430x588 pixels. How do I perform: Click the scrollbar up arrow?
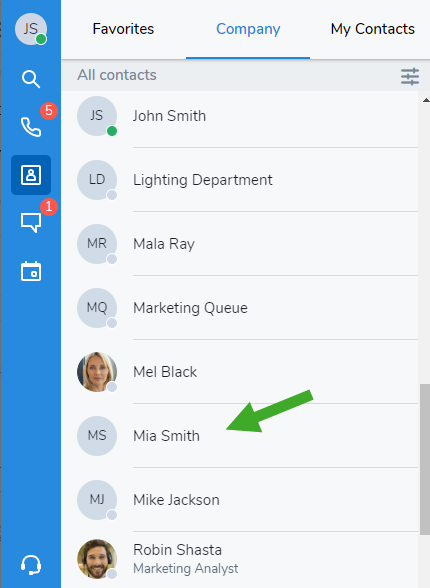click(426, 100)
